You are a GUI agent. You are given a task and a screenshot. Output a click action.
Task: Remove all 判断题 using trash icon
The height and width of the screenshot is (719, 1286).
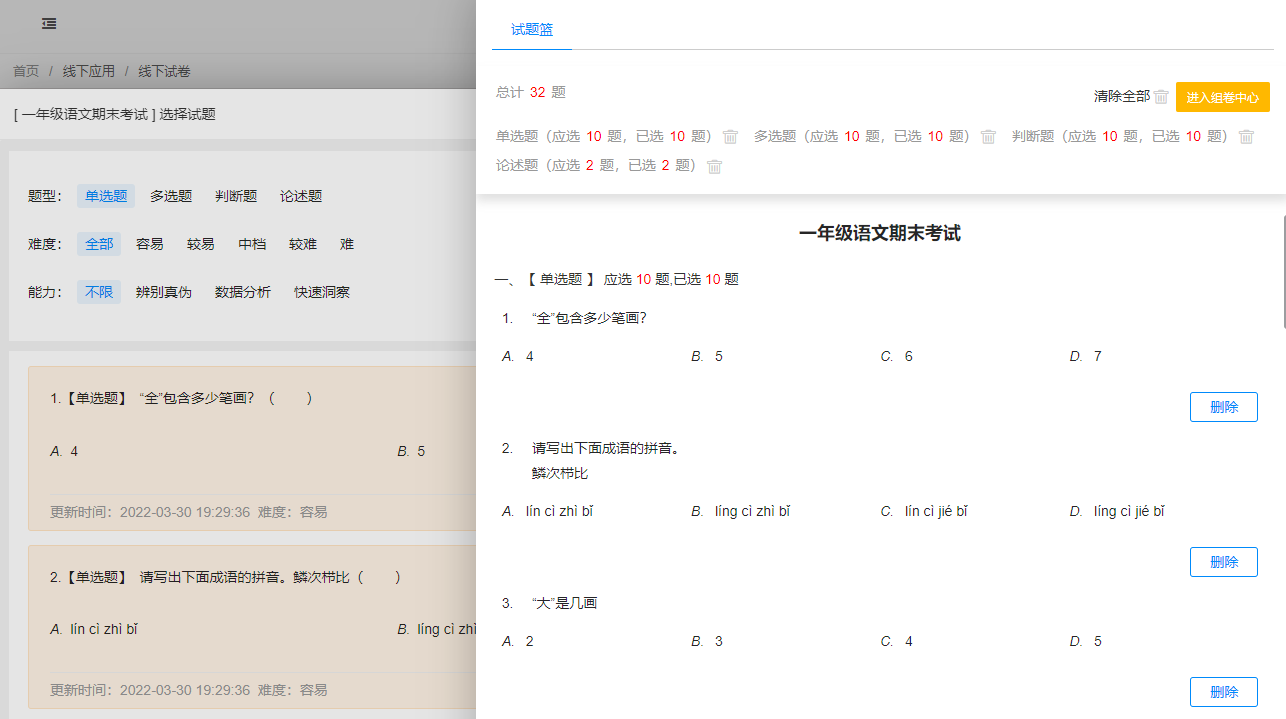pos(1246,137)
